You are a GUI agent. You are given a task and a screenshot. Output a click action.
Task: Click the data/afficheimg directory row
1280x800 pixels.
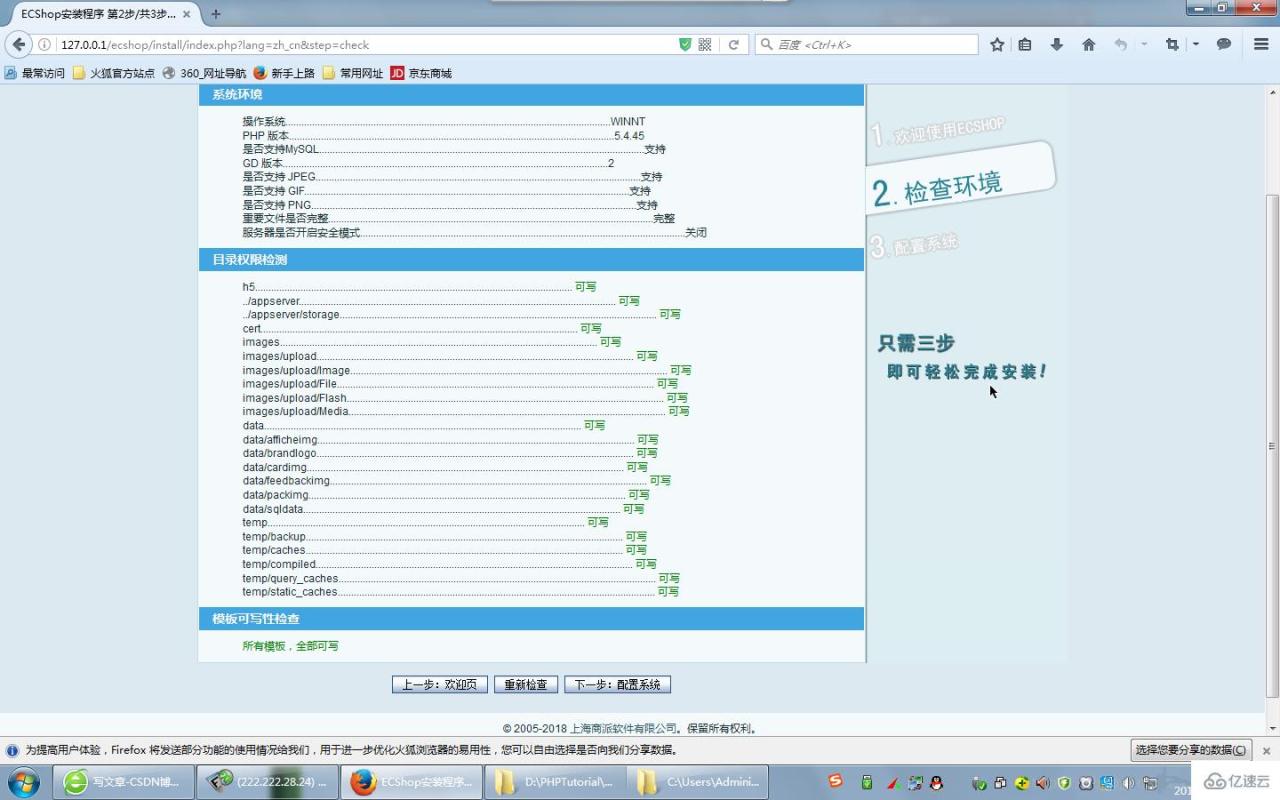point(450,440)
